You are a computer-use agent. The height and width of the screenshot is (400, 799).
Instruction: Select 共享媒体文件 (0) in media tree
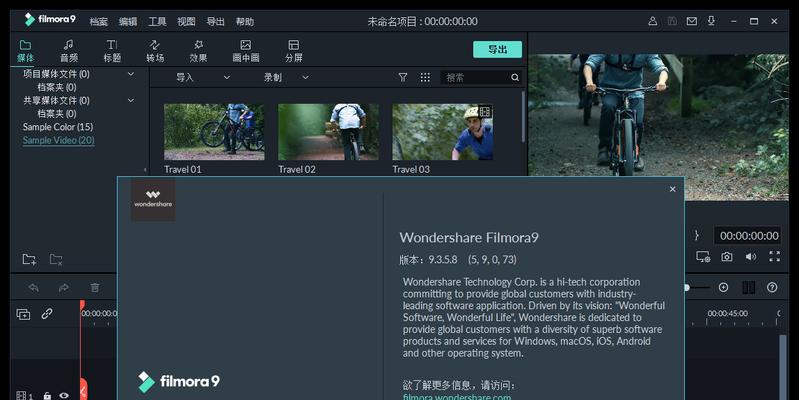[x=56, y=100]
